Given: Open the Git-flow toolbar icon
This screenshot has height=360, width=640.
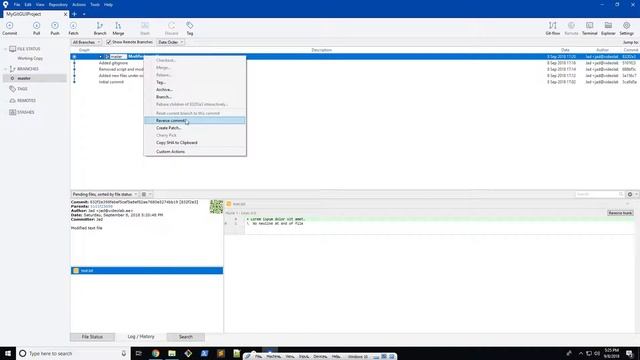Looking at the screenshot, I should click(x=553, y=28).
